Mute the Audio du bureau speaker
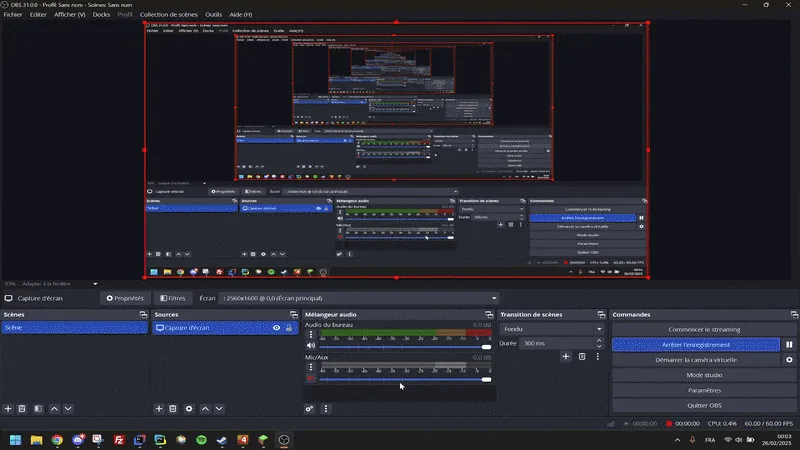800x450 pixels. pyautogui.click(x=311, y=346)
